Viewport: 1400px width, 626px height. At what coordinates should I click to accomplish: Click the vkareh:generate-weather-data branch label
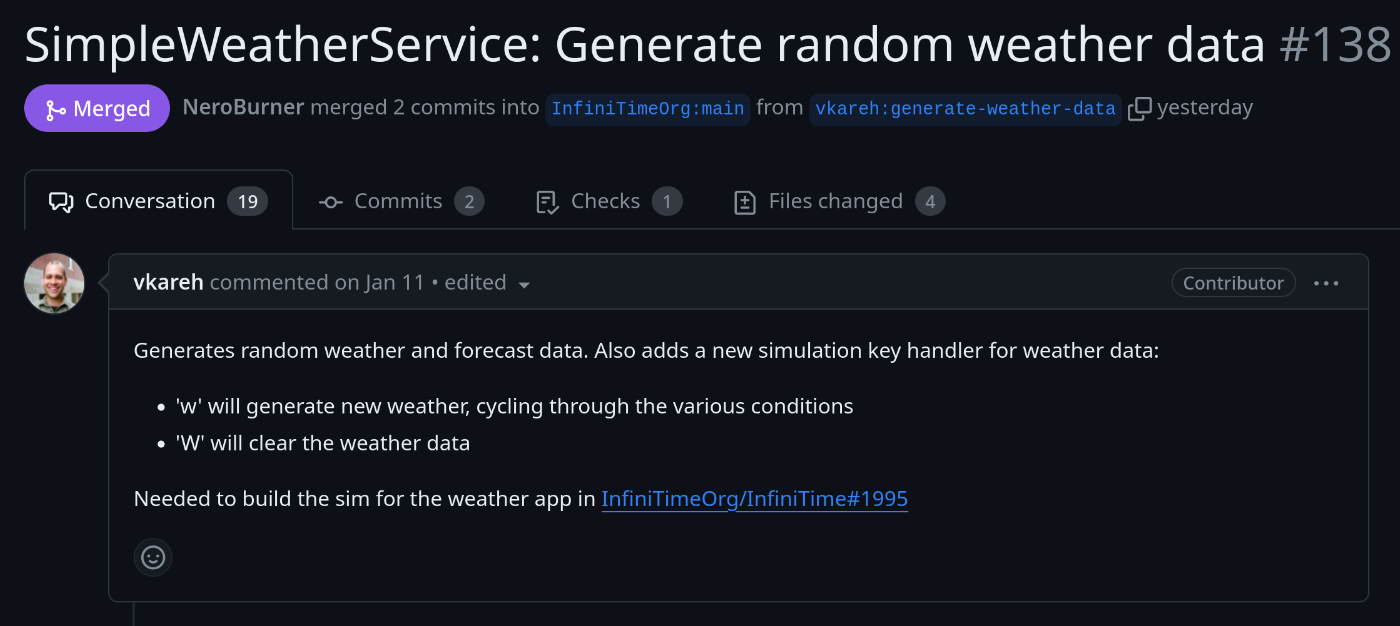tap(965, 107)
